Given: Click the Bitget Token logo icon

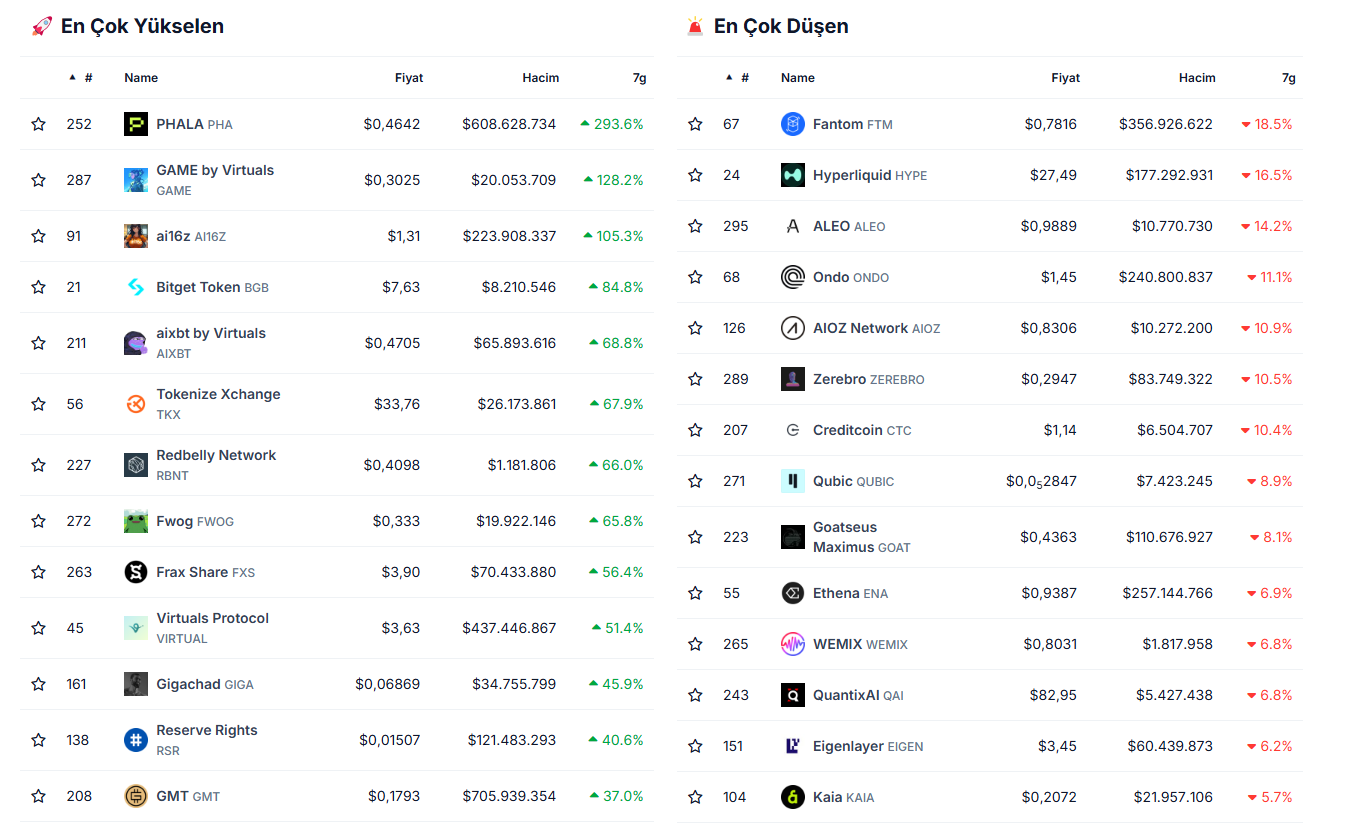Looking at the screenshot, I should pyautogui.click(x=136, y=287).
